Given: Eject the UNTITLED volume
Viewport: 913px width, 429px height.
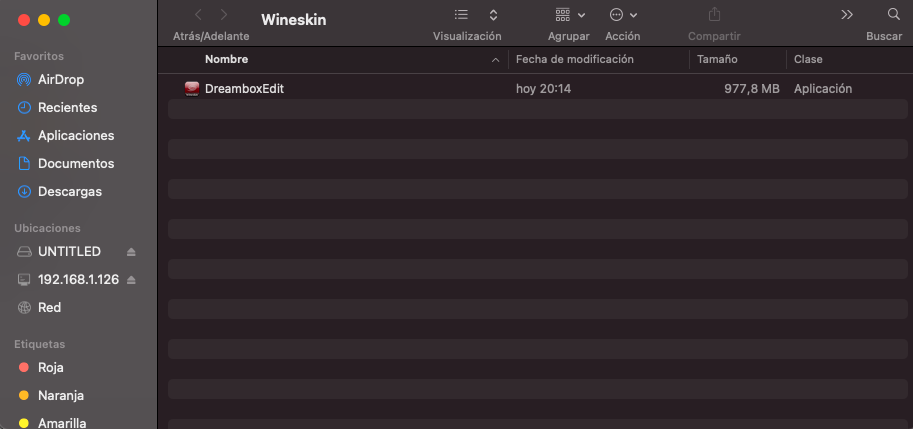Looking at the screenshot, I should coord(131,252).
